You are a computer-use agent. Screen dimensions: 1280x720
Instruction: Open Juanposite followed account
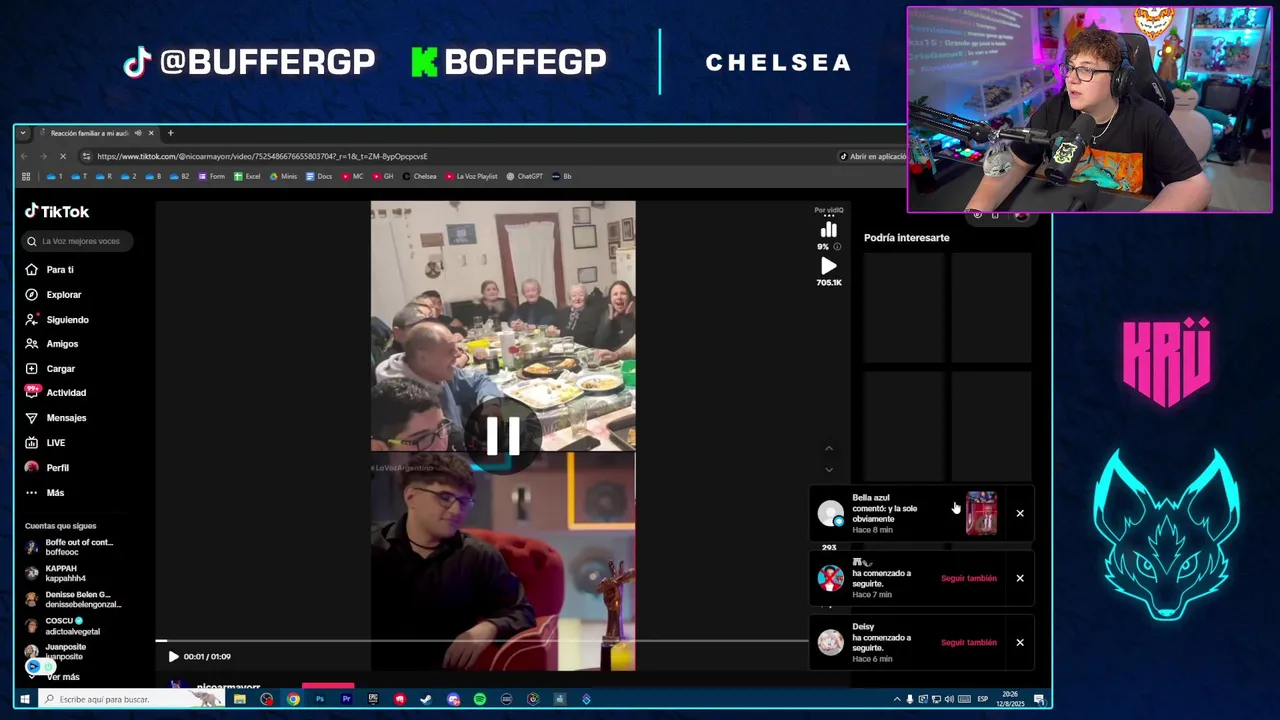pos(56,652)
